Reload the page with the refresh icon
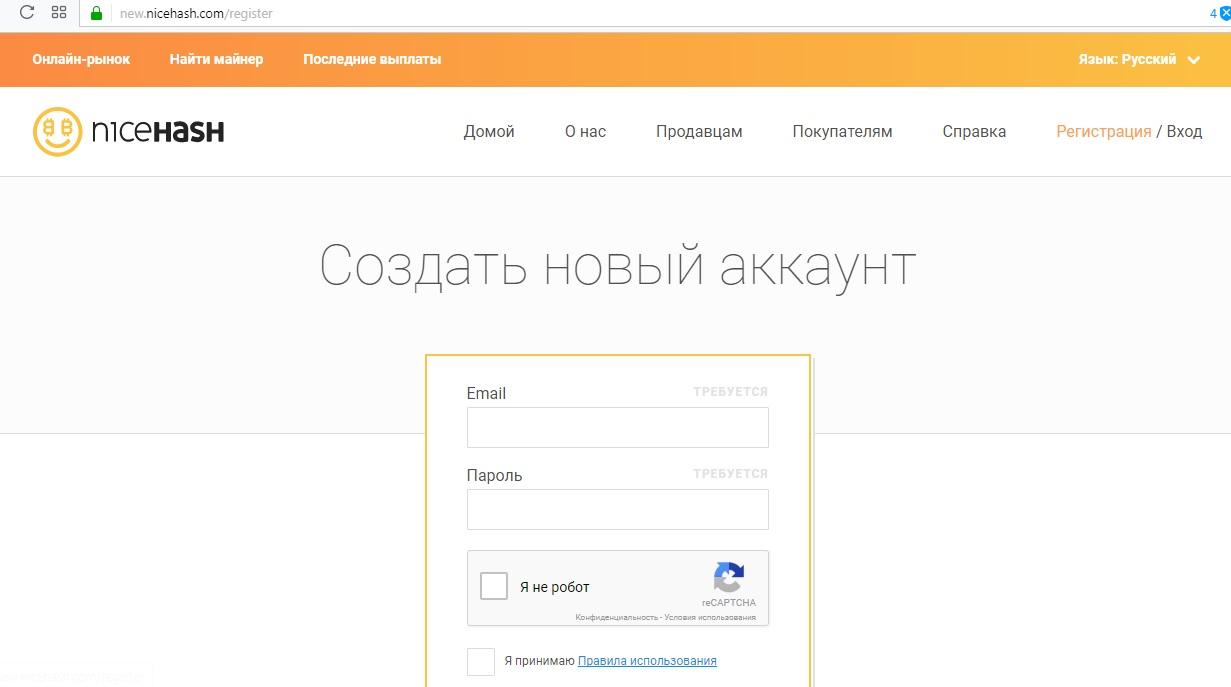1231x687 pixels. point(27,13)
